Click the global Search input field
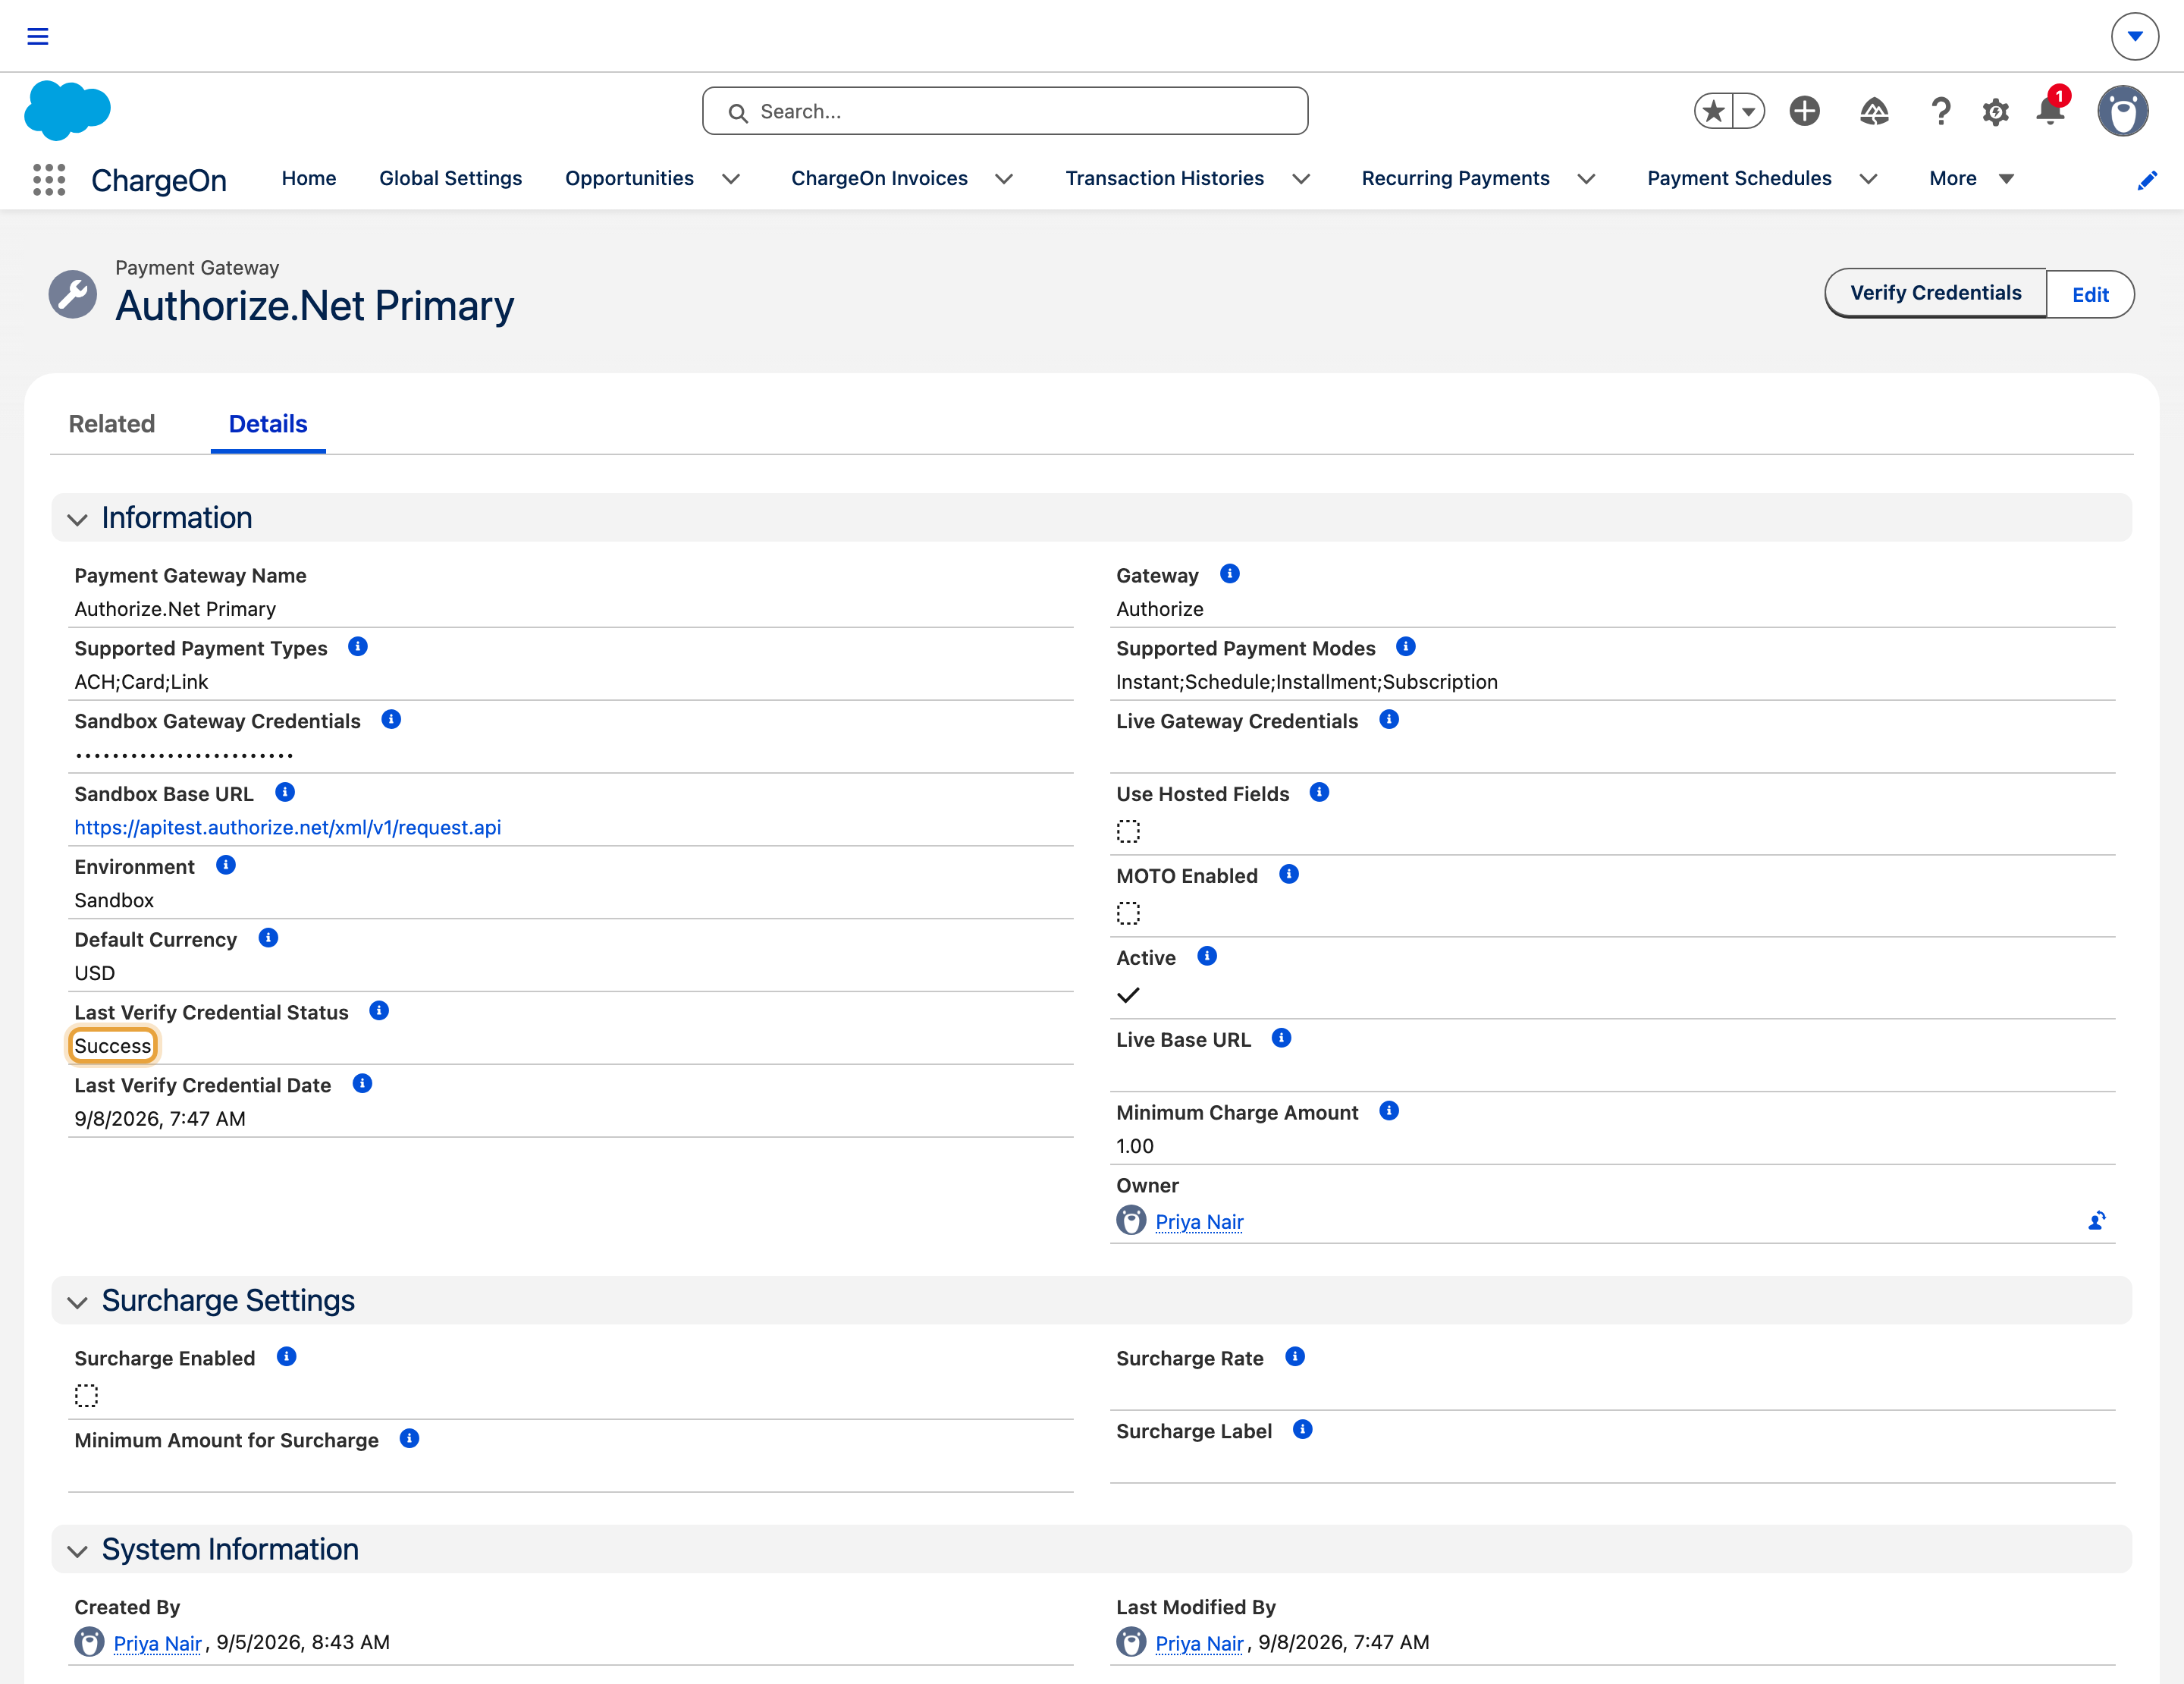The width and height of the screenshot is (2184, 1684). click(1005, 111)
